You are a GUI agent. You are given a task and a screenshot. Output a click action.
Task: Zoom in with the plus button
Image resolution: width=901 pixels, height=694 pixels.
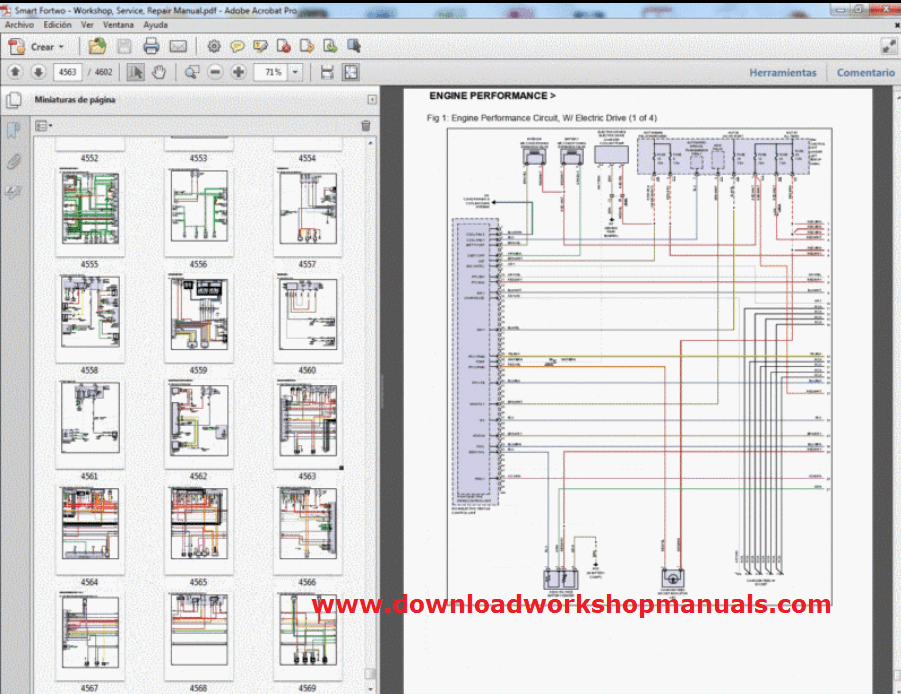pos(238,72)
